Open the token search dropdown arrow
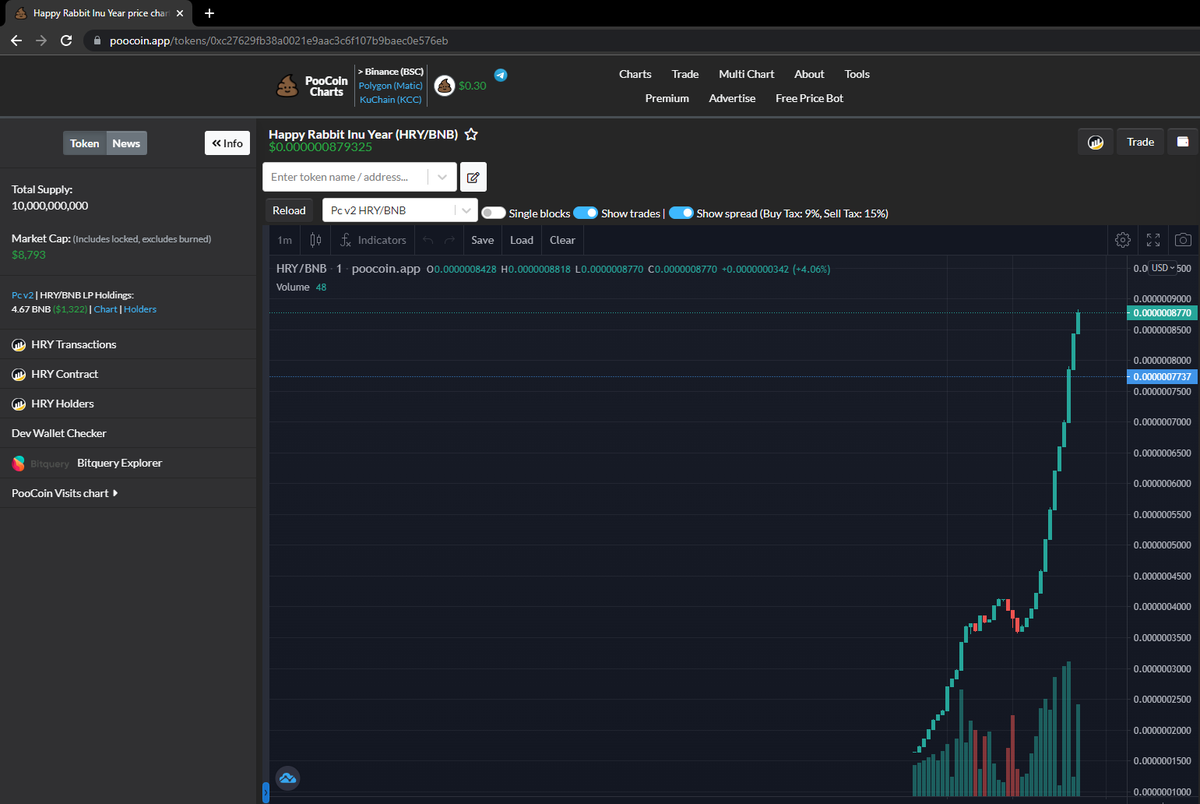Viewport: 1200px width, 804px height. (442, 177)
